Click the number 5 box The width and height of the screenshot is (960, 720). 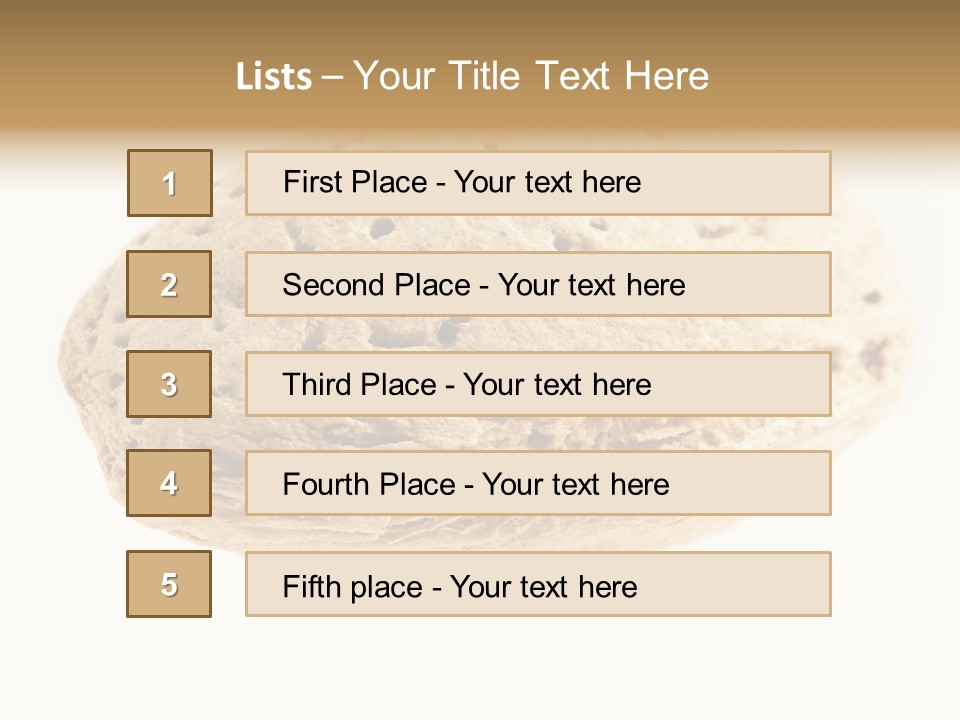point(169,584)
